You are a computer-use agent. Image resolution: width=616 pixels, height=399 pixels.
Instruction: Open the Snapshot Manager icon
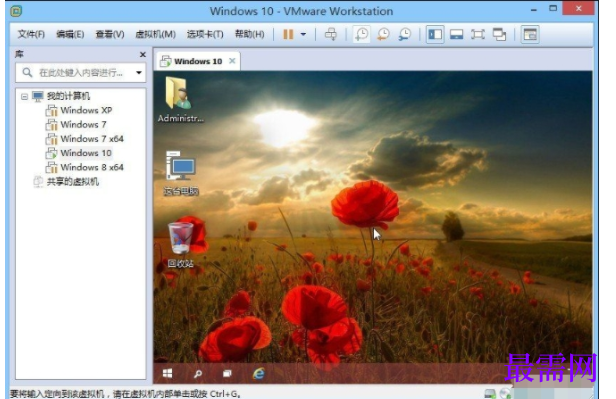(404, 35)
